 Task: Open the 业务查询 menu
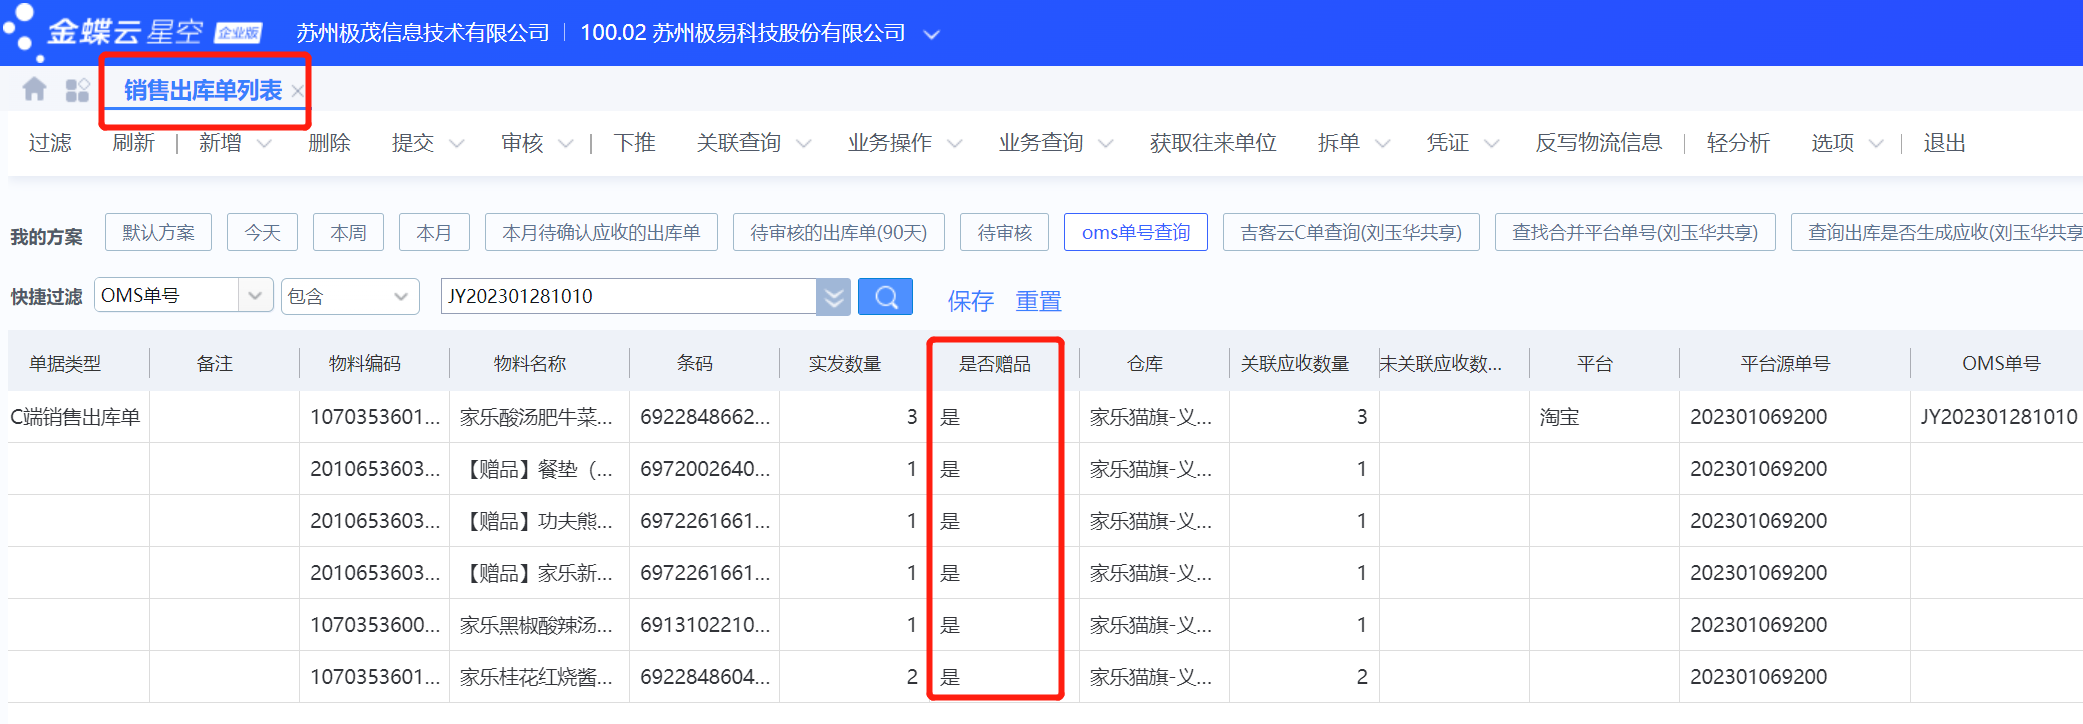pos(1055,143)
